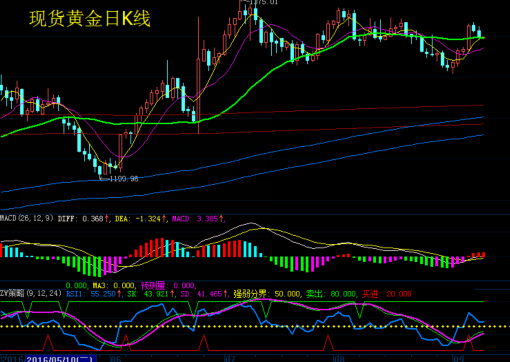Open the ZY策略(9,12,24) indicator label
This screenshot has width=510, height=362.
pos(31,293)
